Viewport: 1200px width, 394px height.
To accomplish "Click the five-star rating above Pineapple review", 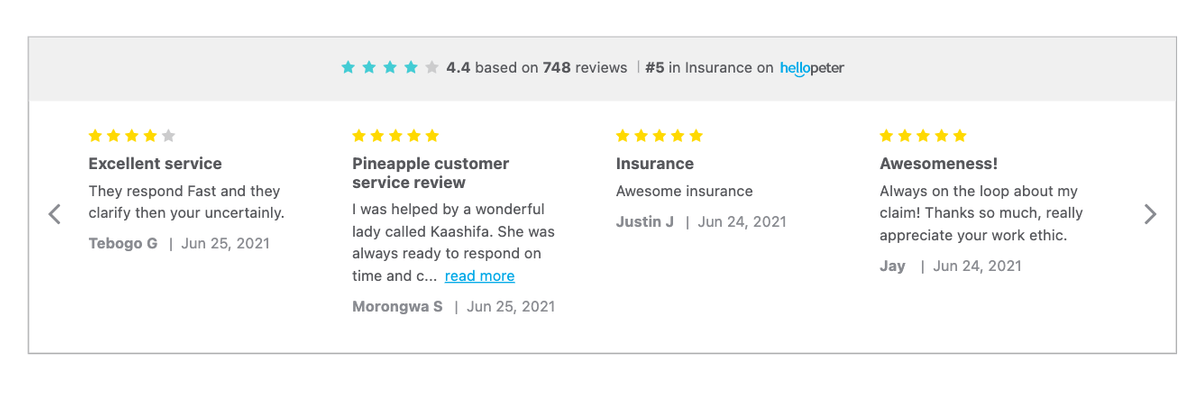I will click(x=396, y=136).
